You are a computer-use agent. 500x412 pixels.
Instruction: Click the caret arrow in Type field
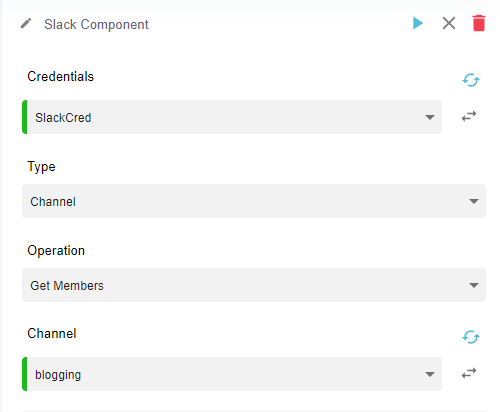point(474,201)
